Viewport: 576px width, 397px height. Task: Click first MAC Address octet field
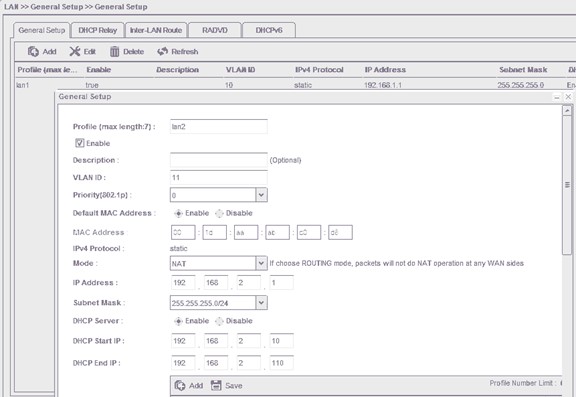(183, 232)
